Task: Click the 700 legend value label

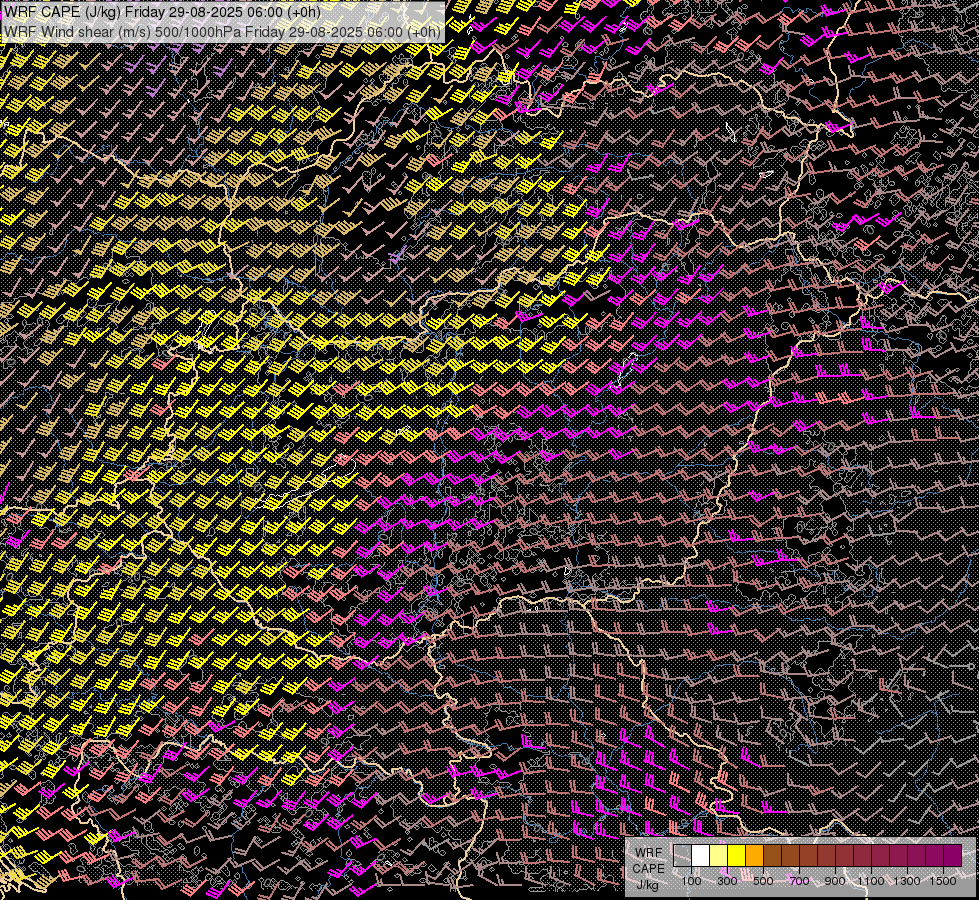Action: pos(799,881)
